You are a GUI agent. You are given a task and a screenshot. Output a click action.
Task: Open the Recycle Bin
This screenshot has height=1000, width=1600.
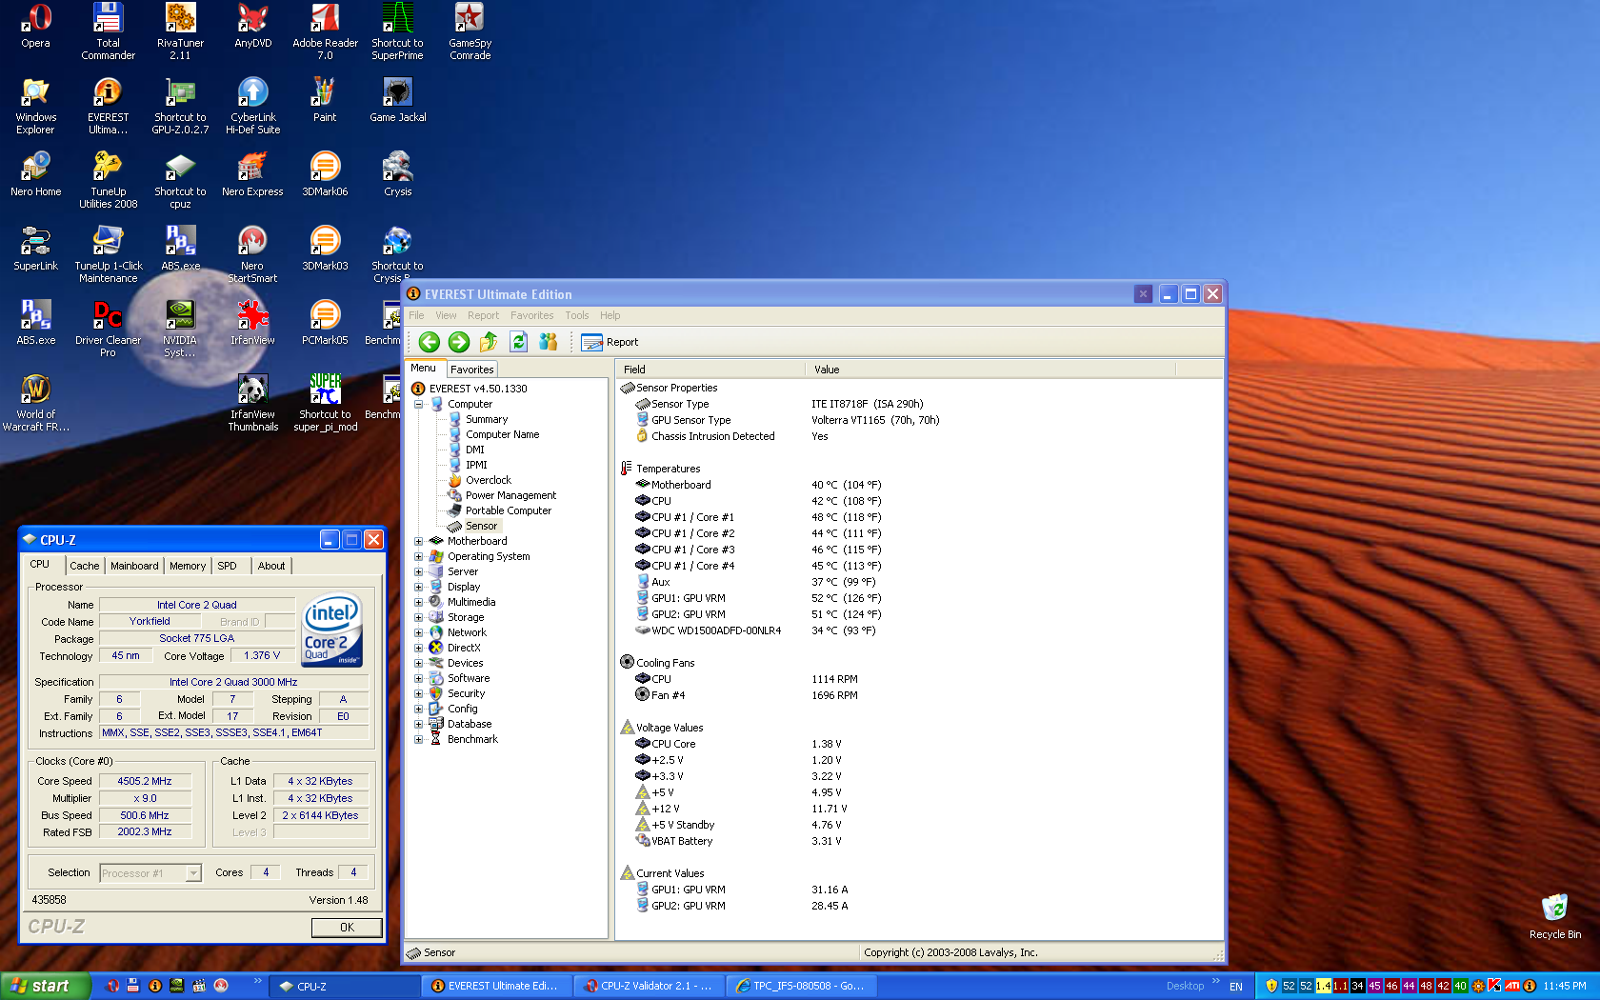click(1555, 916)
